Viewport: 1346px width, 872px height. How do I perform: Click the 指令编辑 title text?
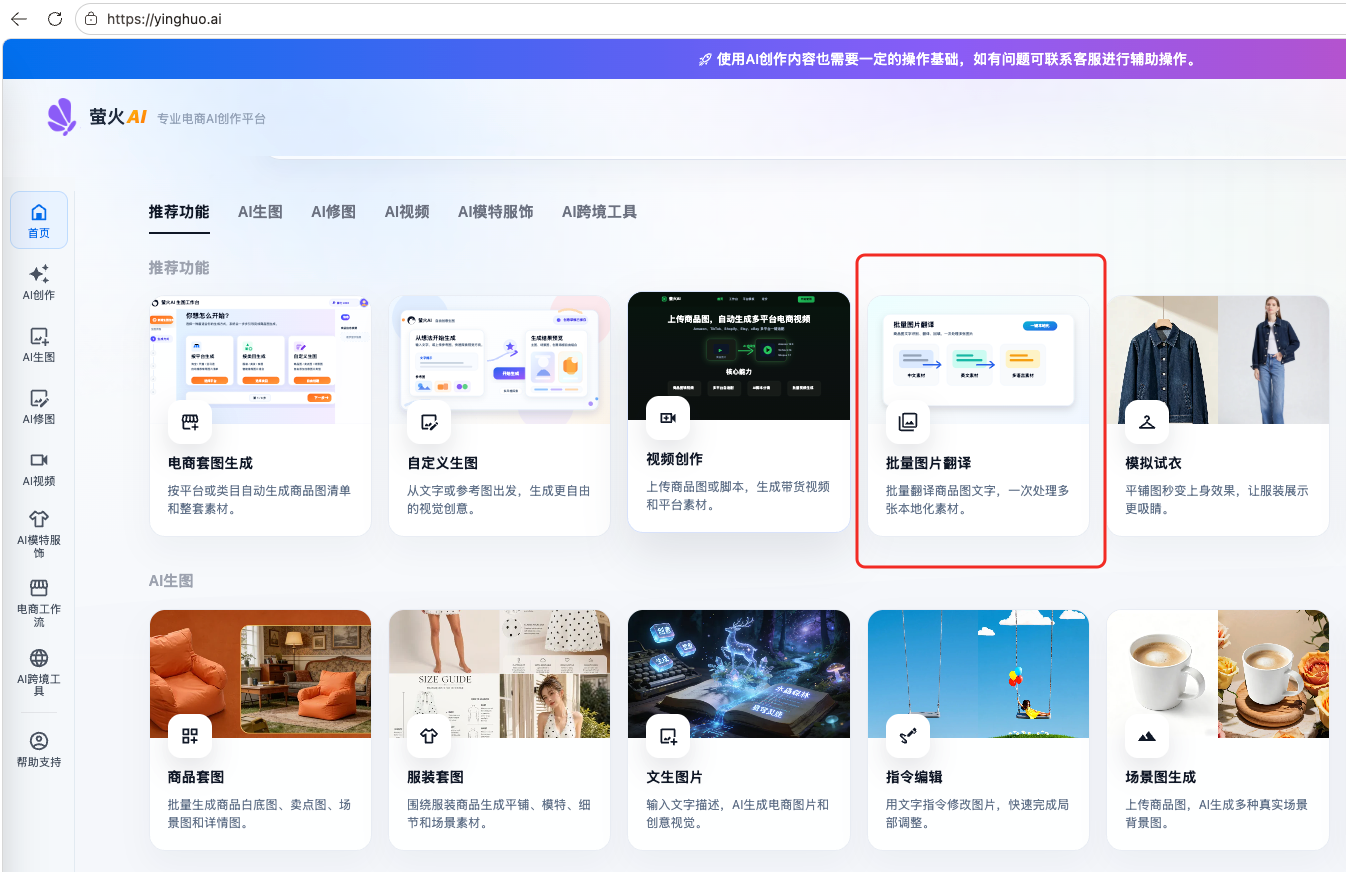(x=914, y=777)
